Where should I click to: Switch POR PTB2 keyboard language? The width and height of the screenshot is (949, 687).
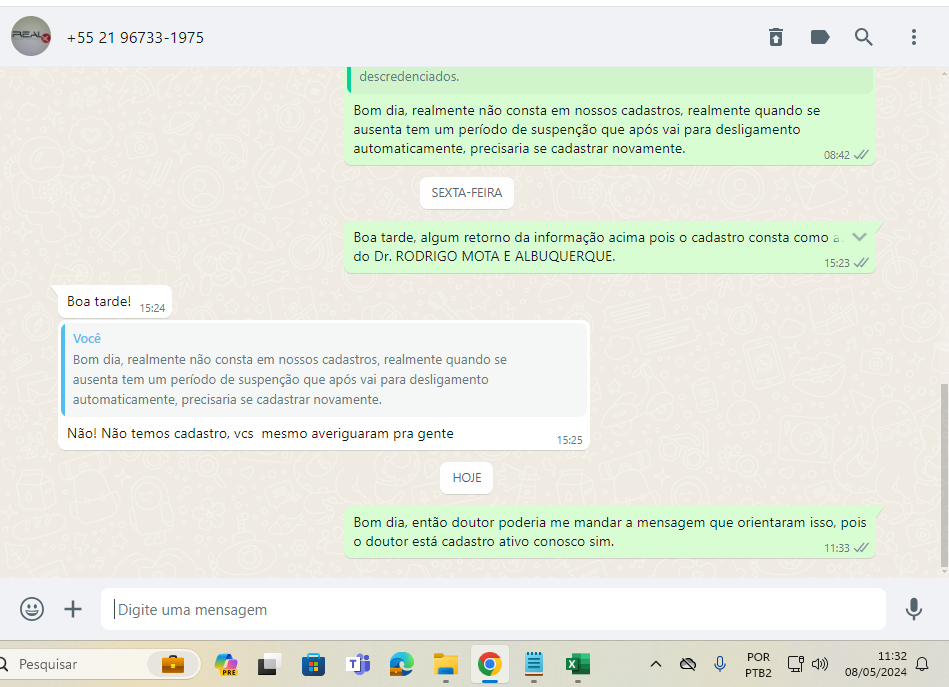pyautogui.click(x=758, y=664)
